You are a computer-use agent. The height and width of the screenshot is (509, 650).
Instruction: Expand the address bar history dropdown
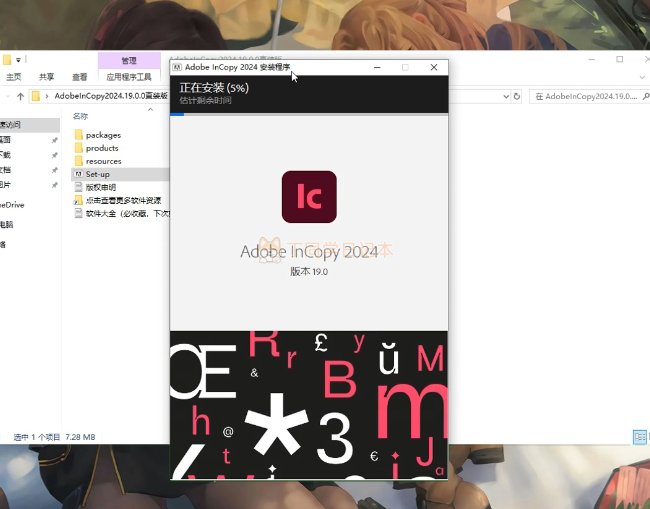[503, 96]
